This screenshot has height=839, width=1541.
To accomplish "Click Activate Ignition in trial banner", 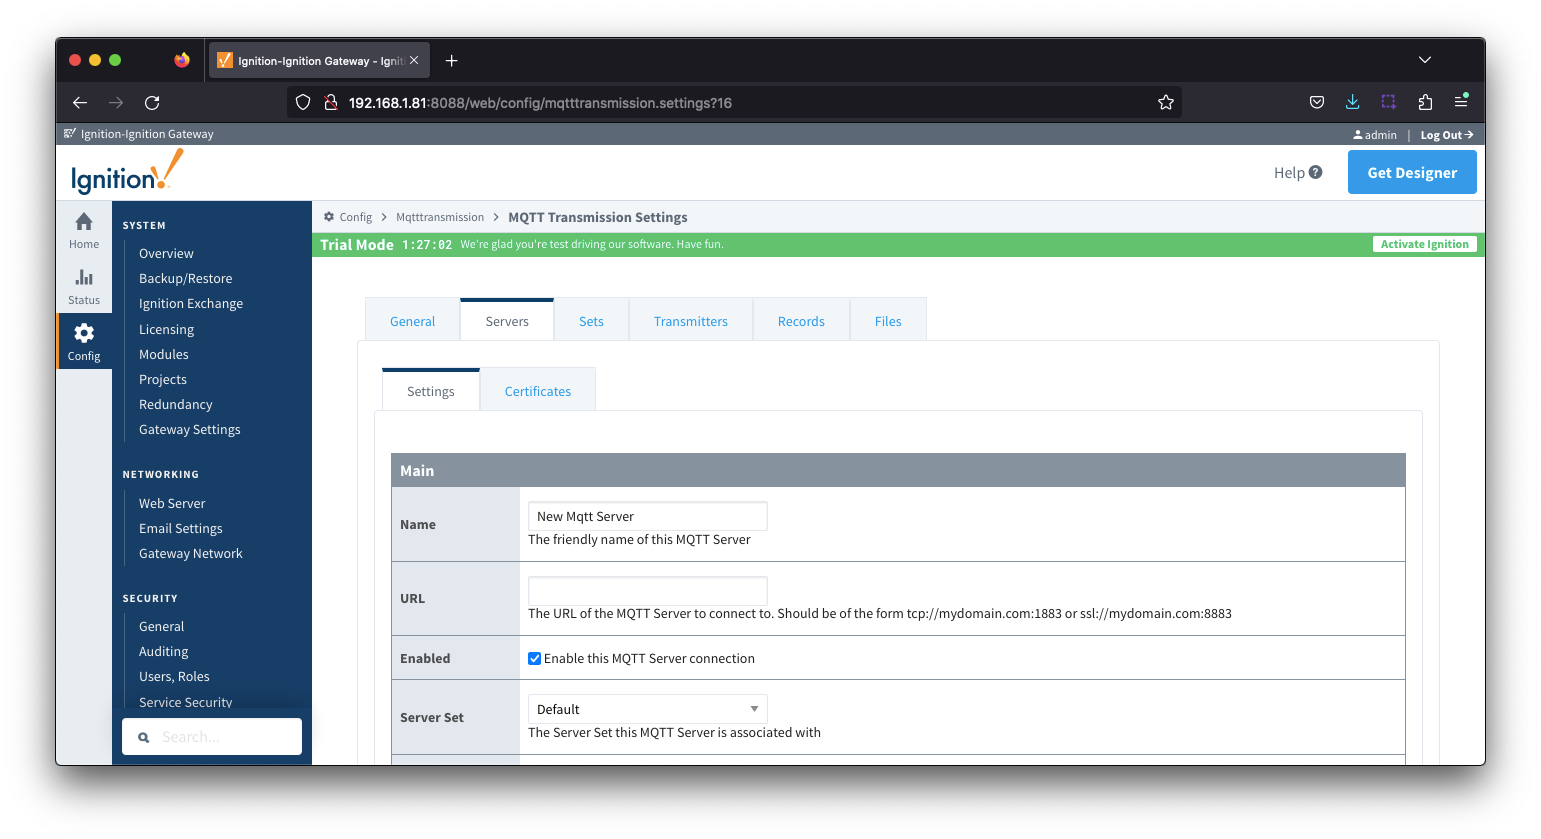I will coord(1424,244).
